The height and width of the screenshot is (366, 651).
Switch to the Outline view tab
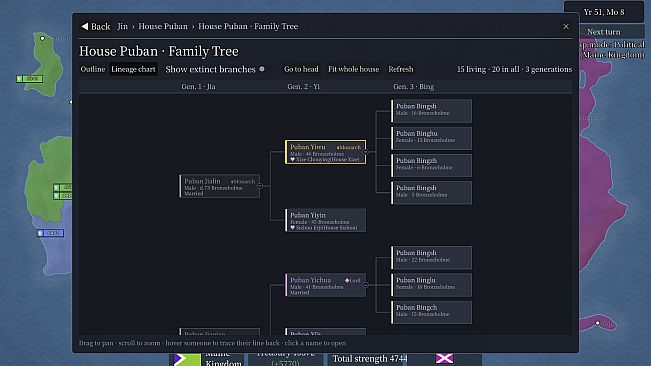[x=93, y=69]
